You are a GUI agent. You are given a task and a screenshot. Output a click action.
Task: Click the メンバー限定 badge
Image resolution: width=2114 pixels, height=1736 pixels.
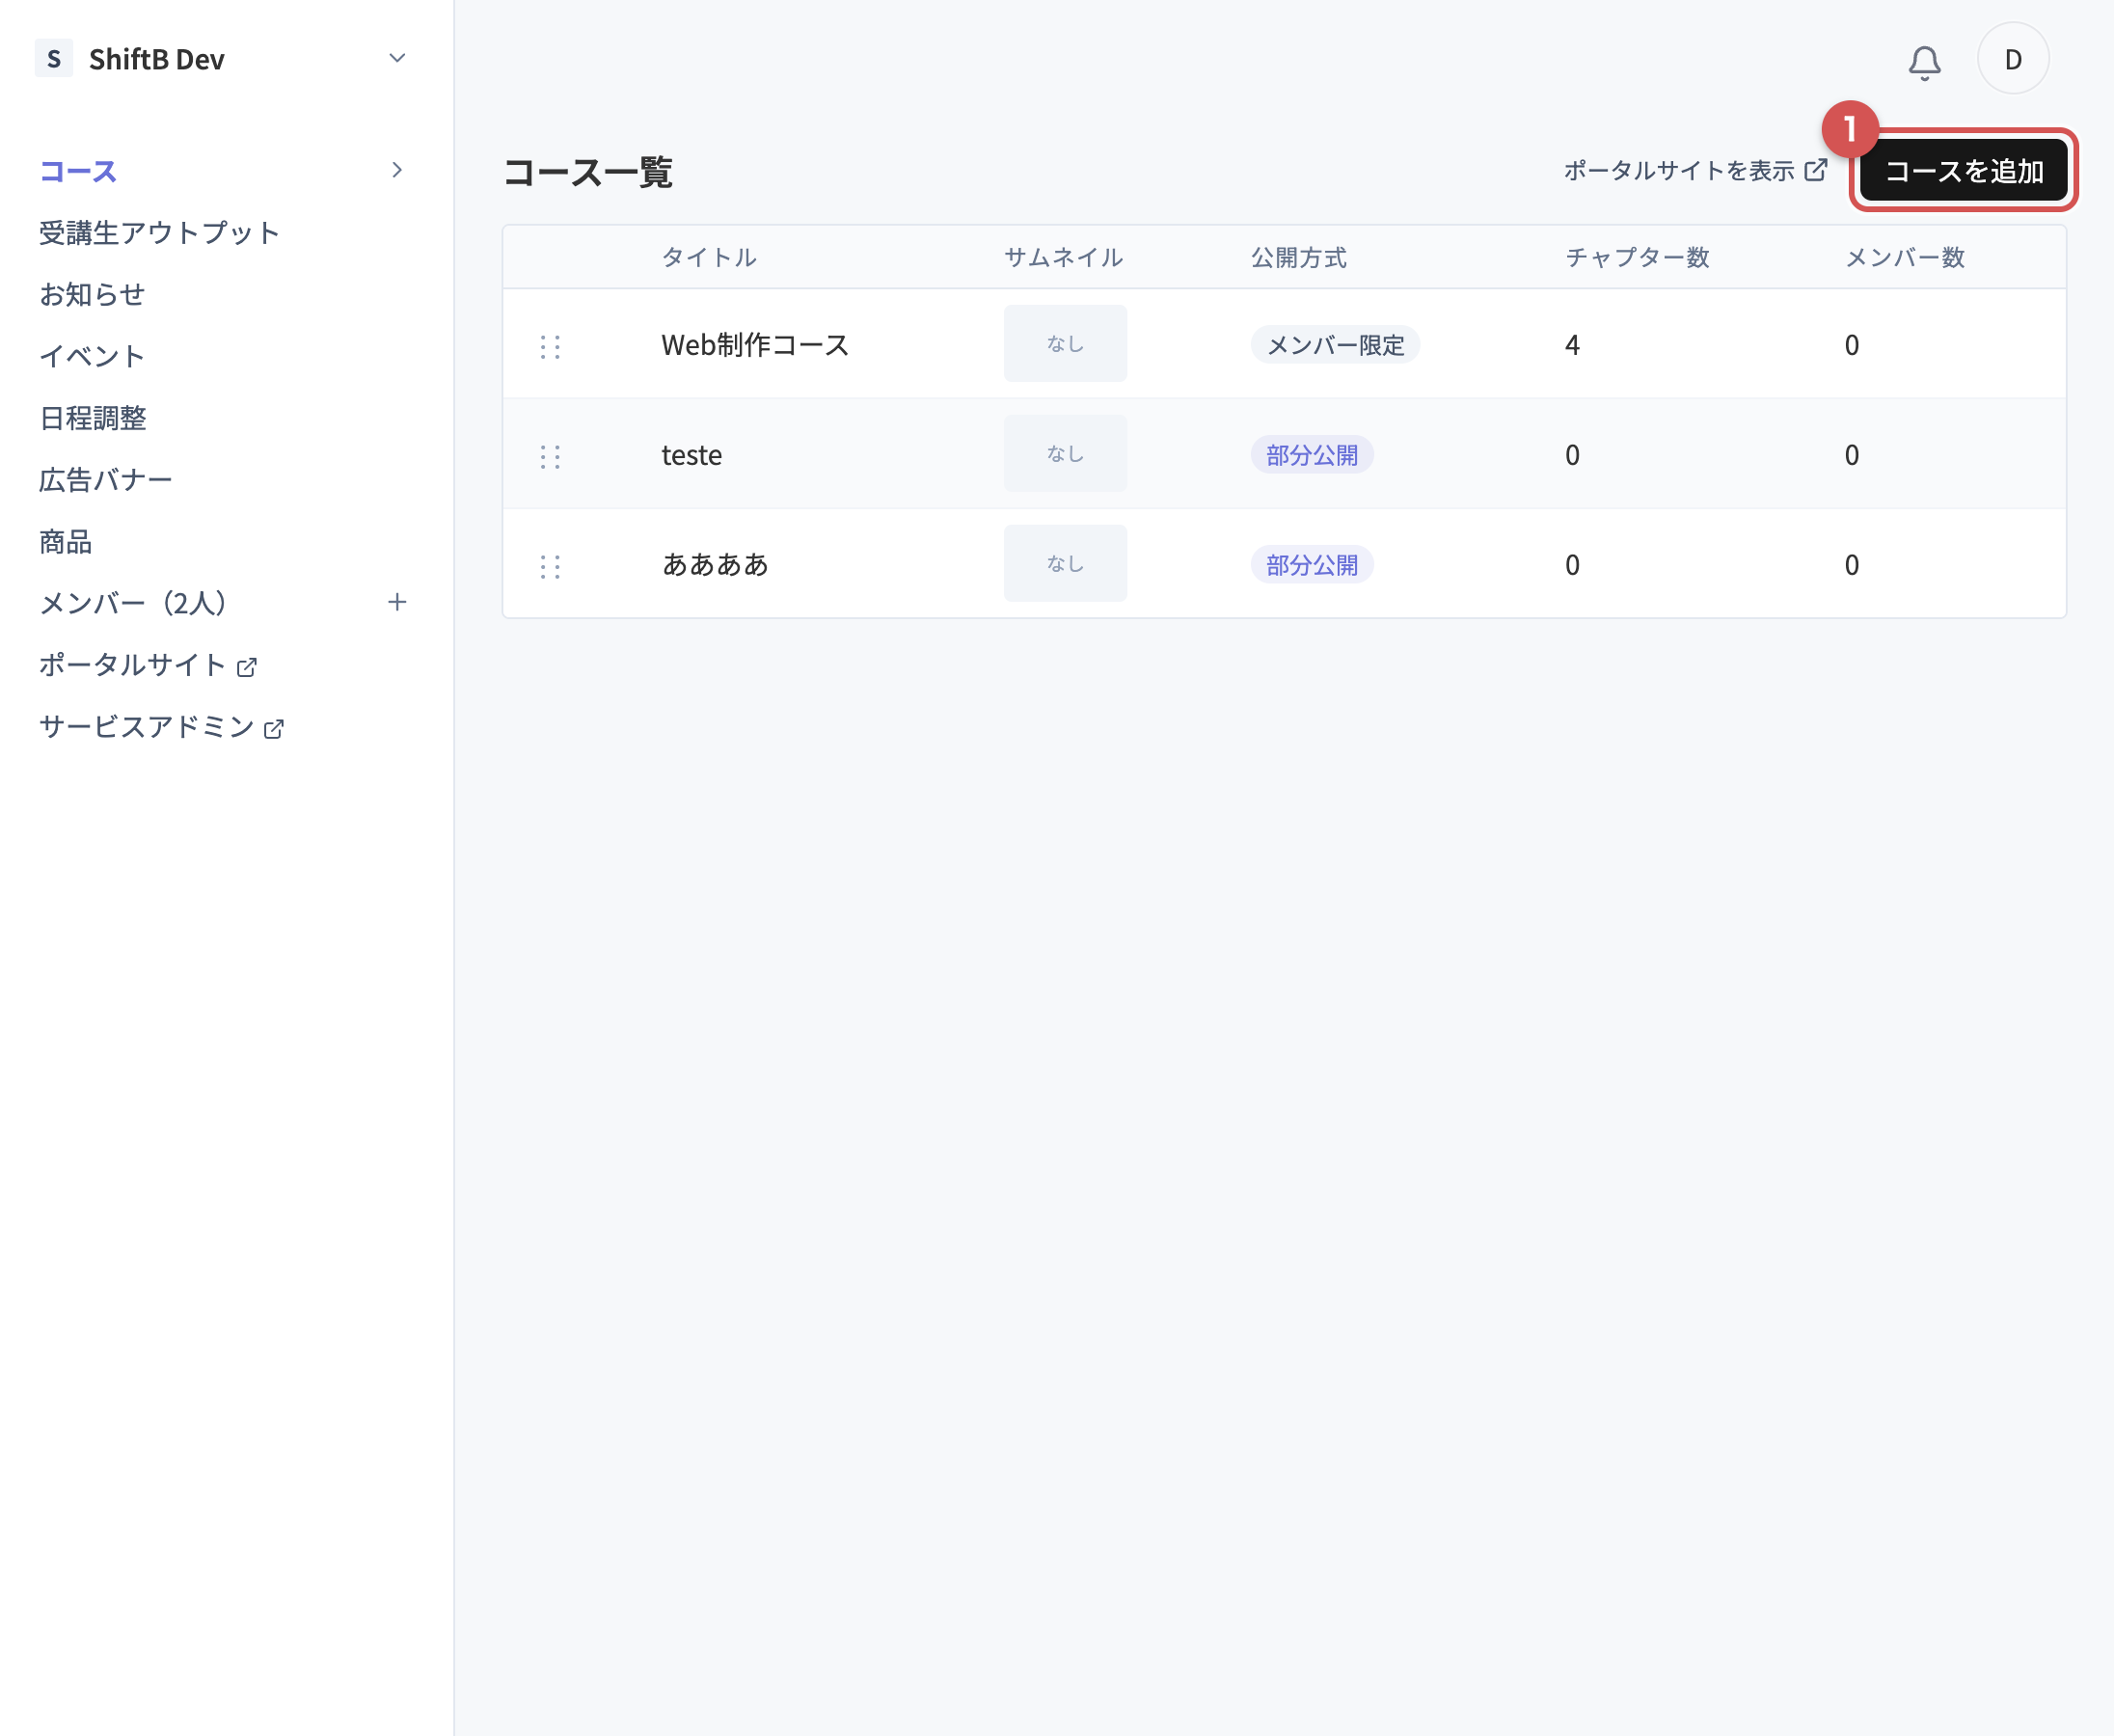1335,345
